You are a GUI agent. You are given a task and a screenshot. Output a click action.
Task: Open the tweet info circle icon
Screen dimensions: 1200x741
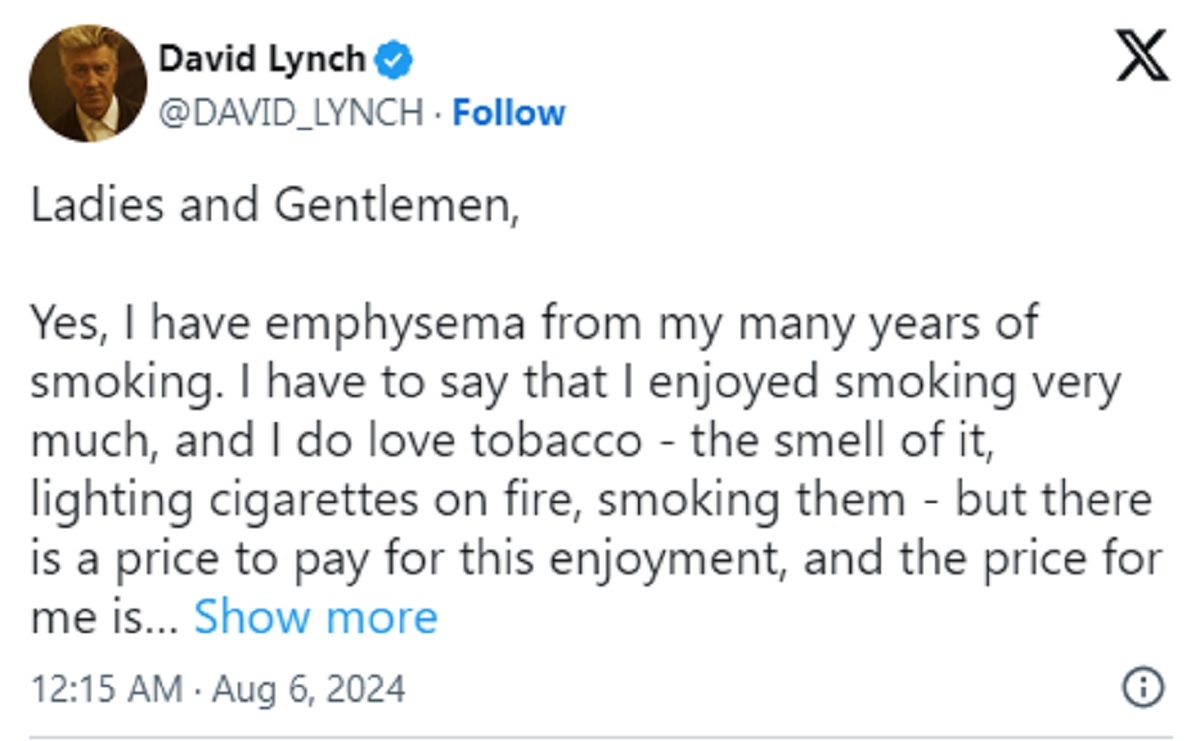click(1143, 688)
